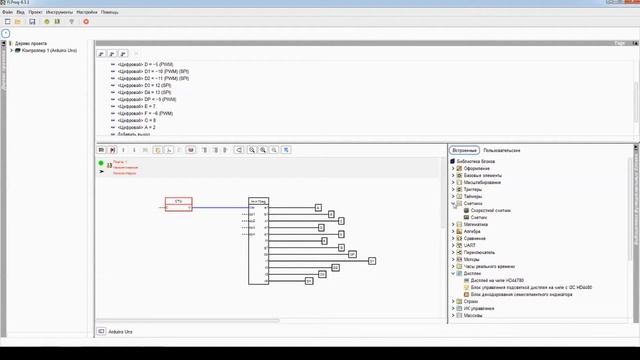The width and height of the screenshot is (640, 360).
Task: Switch to the Пользовательские library tab
Action: (502, 151)
